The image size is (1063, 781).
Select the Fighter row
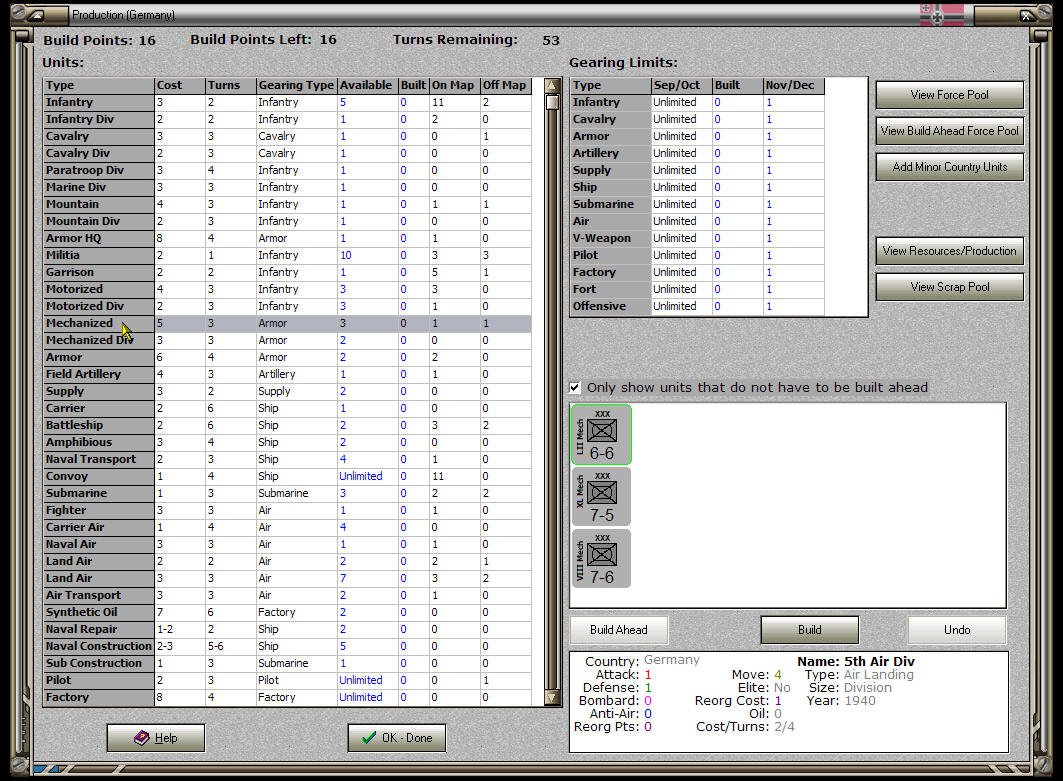click(287, 510)
